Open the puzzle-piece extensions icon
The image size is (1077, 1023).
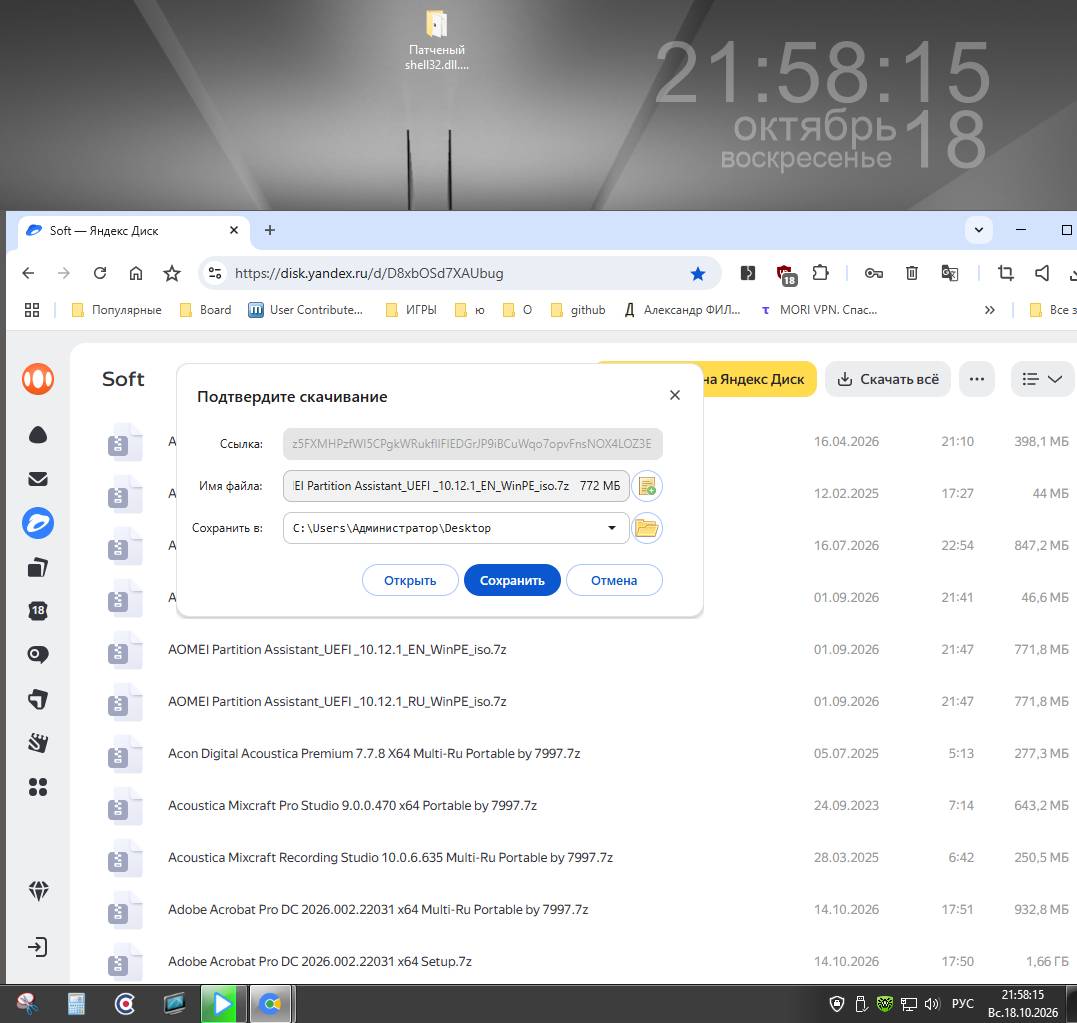[x=820, y=273]
